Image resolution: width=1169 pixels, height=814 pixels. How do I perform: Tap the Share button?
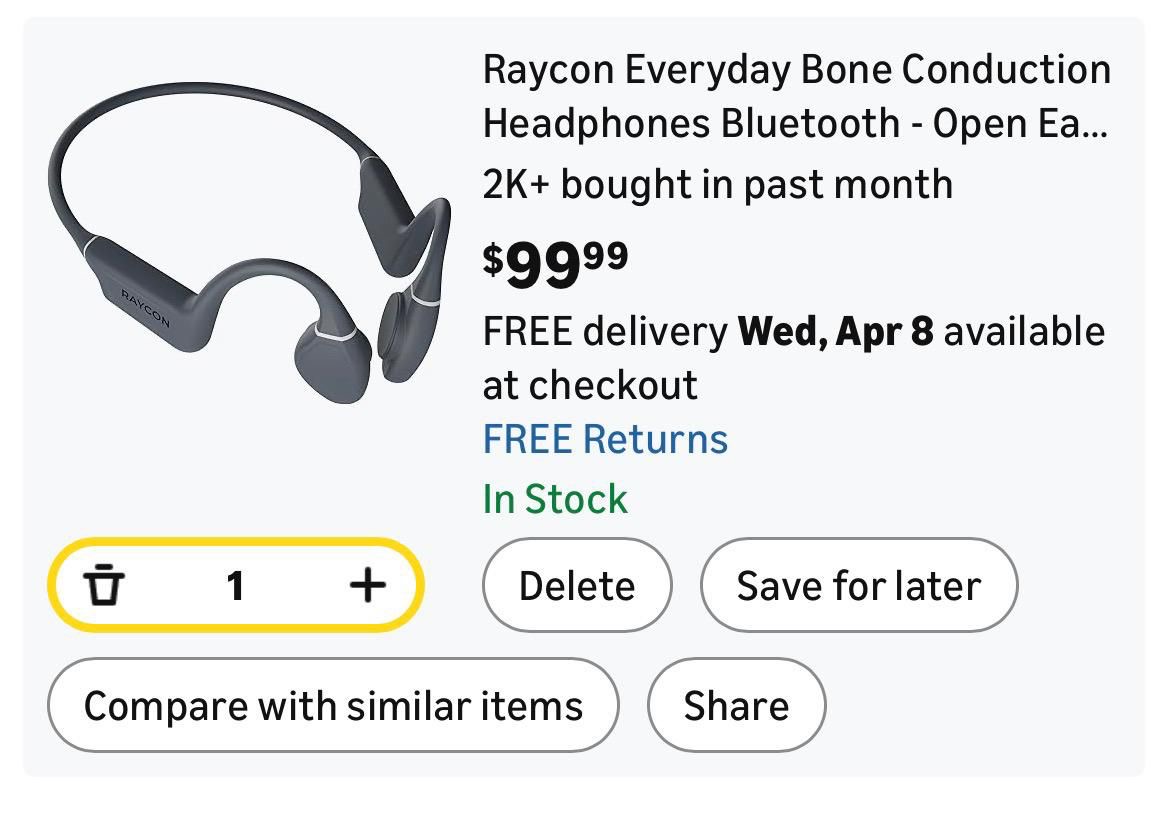pos(736,705)
